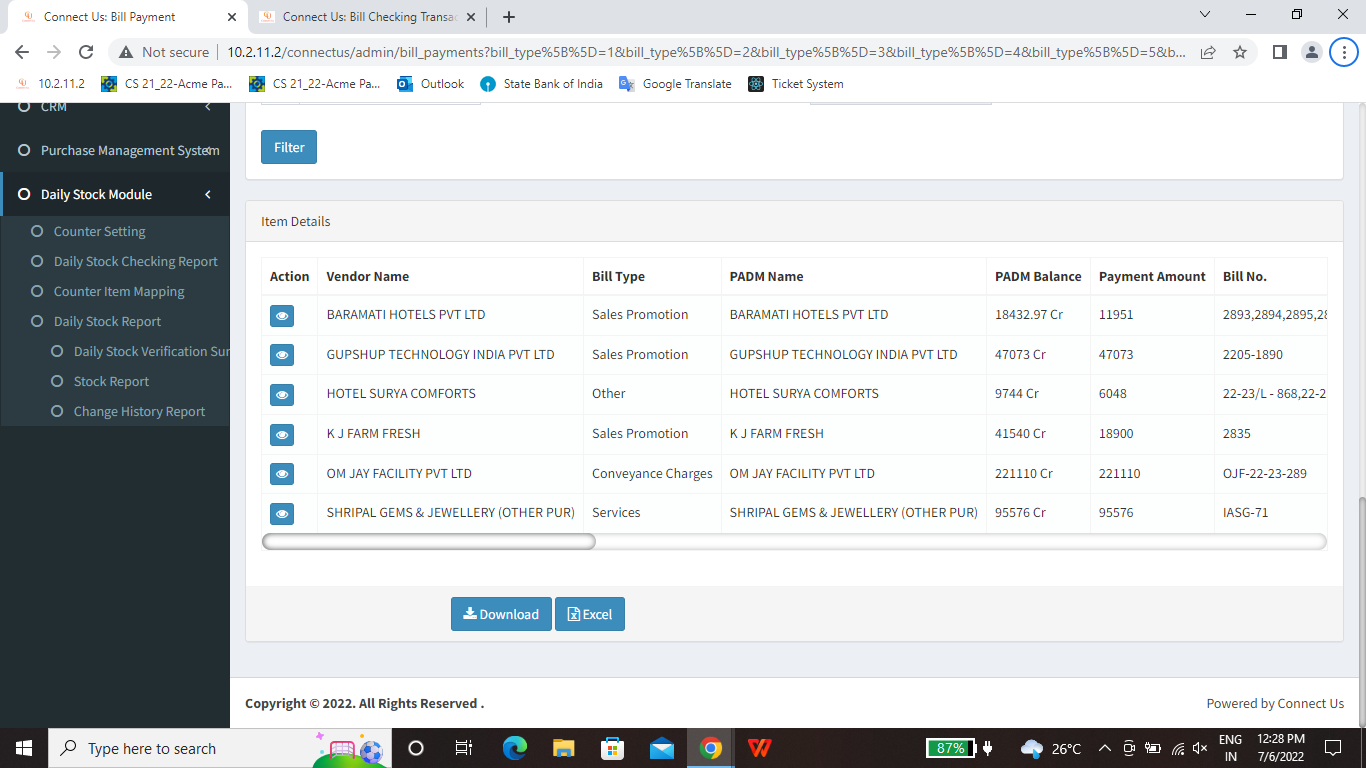The width and height of the screenshot is (1366, 768).
Task: Collapse the Daily Stock Module menu
Action: [115, 194]
